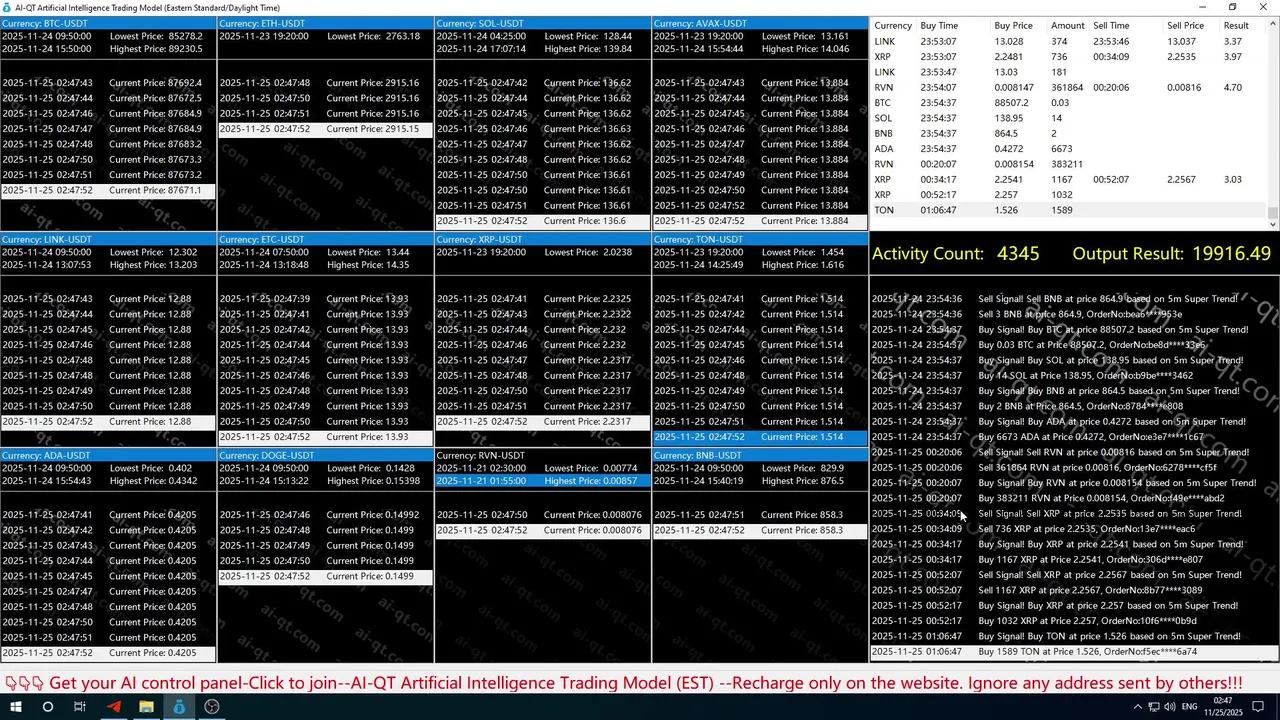The width and height of the screenshot is (1280, 720).
Task: Select the BTC trade row at 23:54:37
Action: tap(1069, 103)
